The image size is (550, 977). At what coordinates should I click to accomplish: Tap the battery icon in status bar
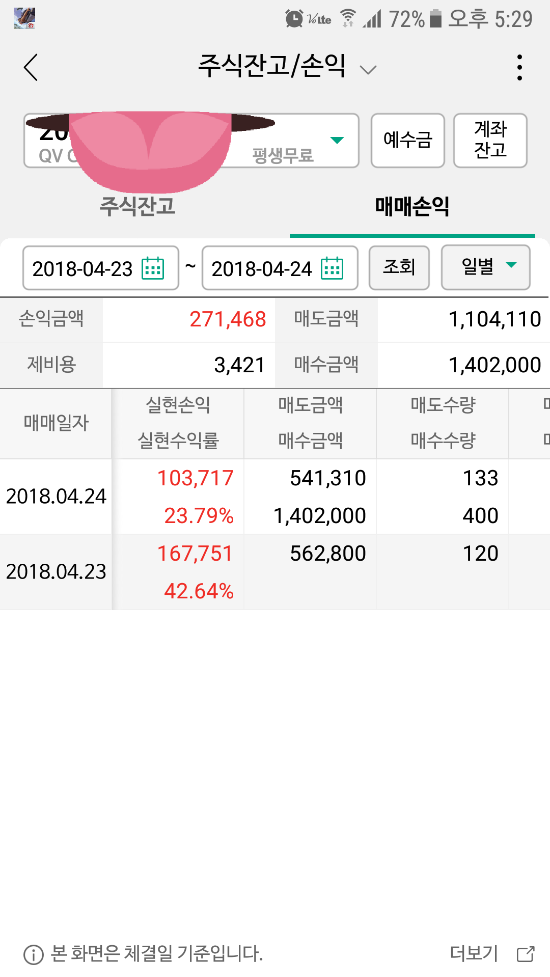tap(436, 19)
